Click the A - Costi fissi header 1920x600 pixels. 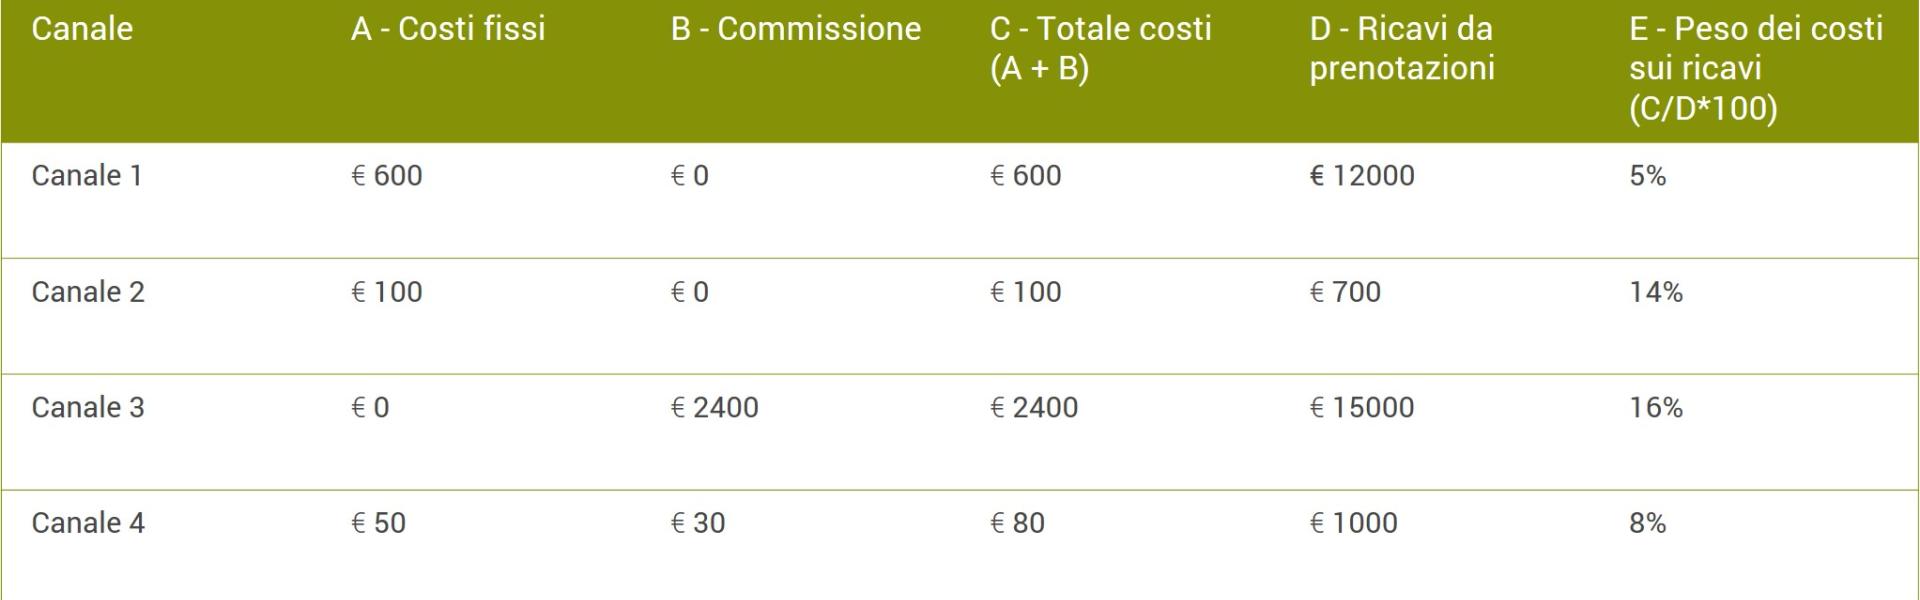point(448,29)
